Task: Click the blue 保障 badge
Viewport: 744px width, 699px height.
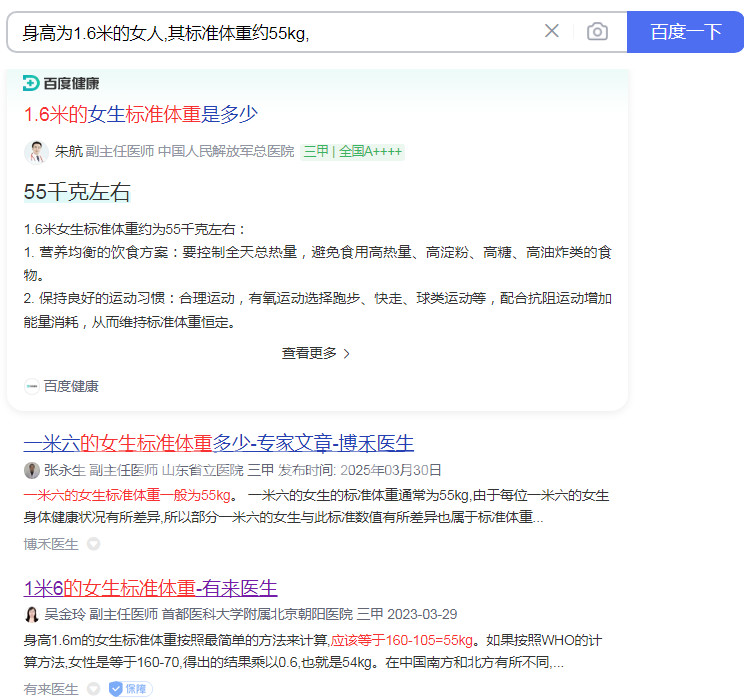Action: pos(130,688)
